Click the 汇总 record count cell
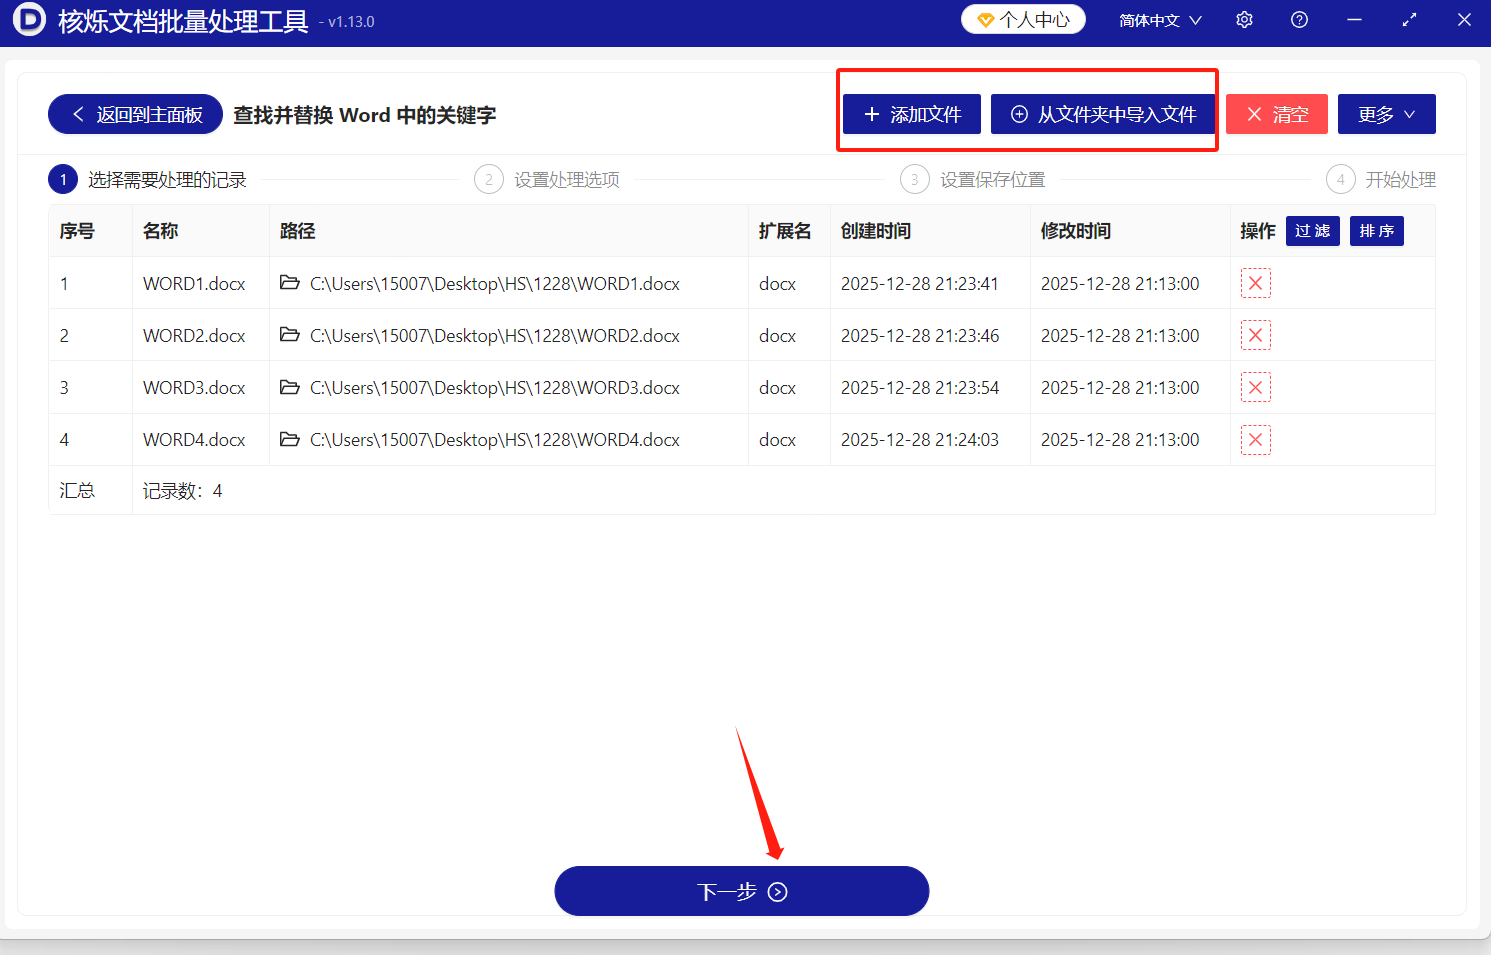Image resolution: width=1491 pixels, height=955 pixels. pos(77,490)
